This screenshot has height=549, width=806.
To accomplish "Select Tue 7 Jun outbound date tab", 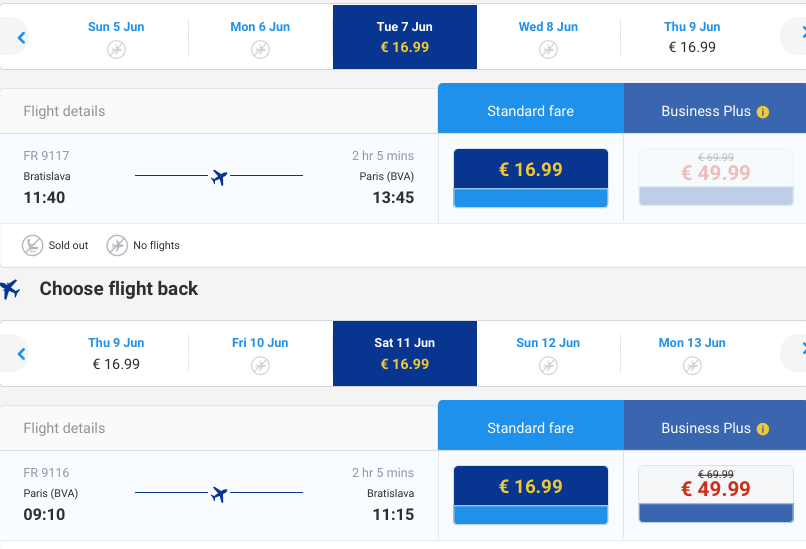I will [405, 37].
